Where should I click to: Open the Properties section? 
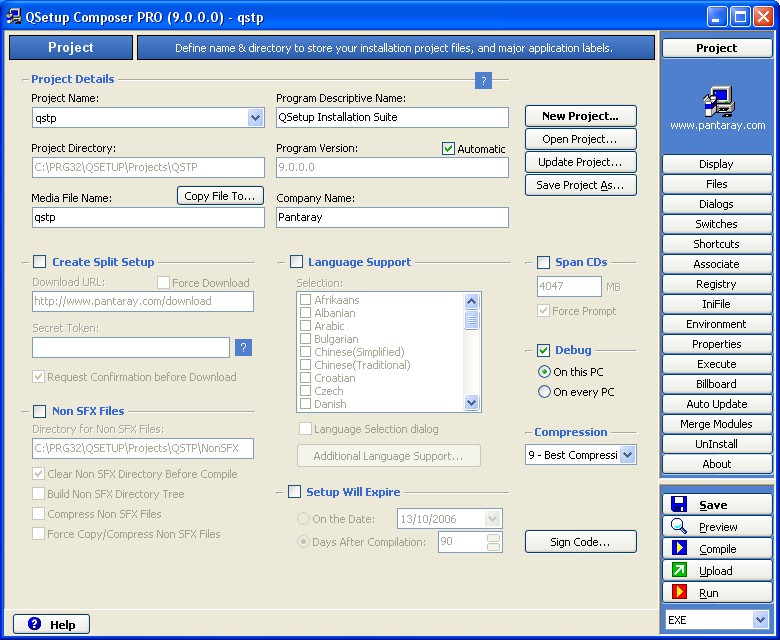tap(716, 344)
